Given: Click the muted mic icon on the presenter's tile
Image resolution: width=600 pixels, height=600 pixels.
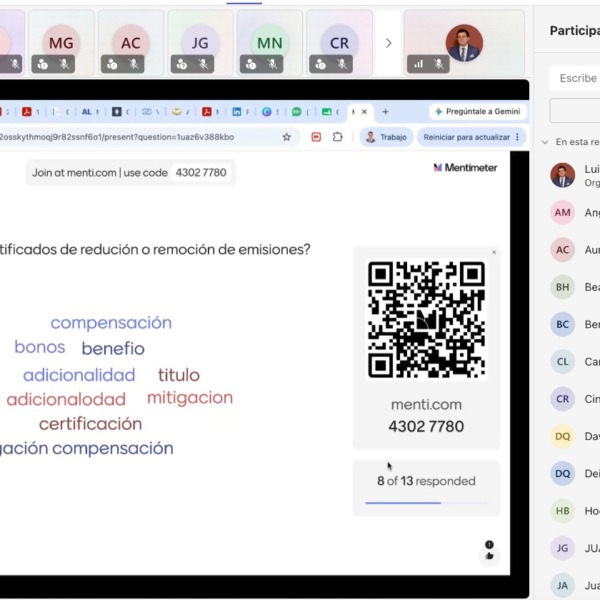Looking at the screenshot, I should click(439, 64).
